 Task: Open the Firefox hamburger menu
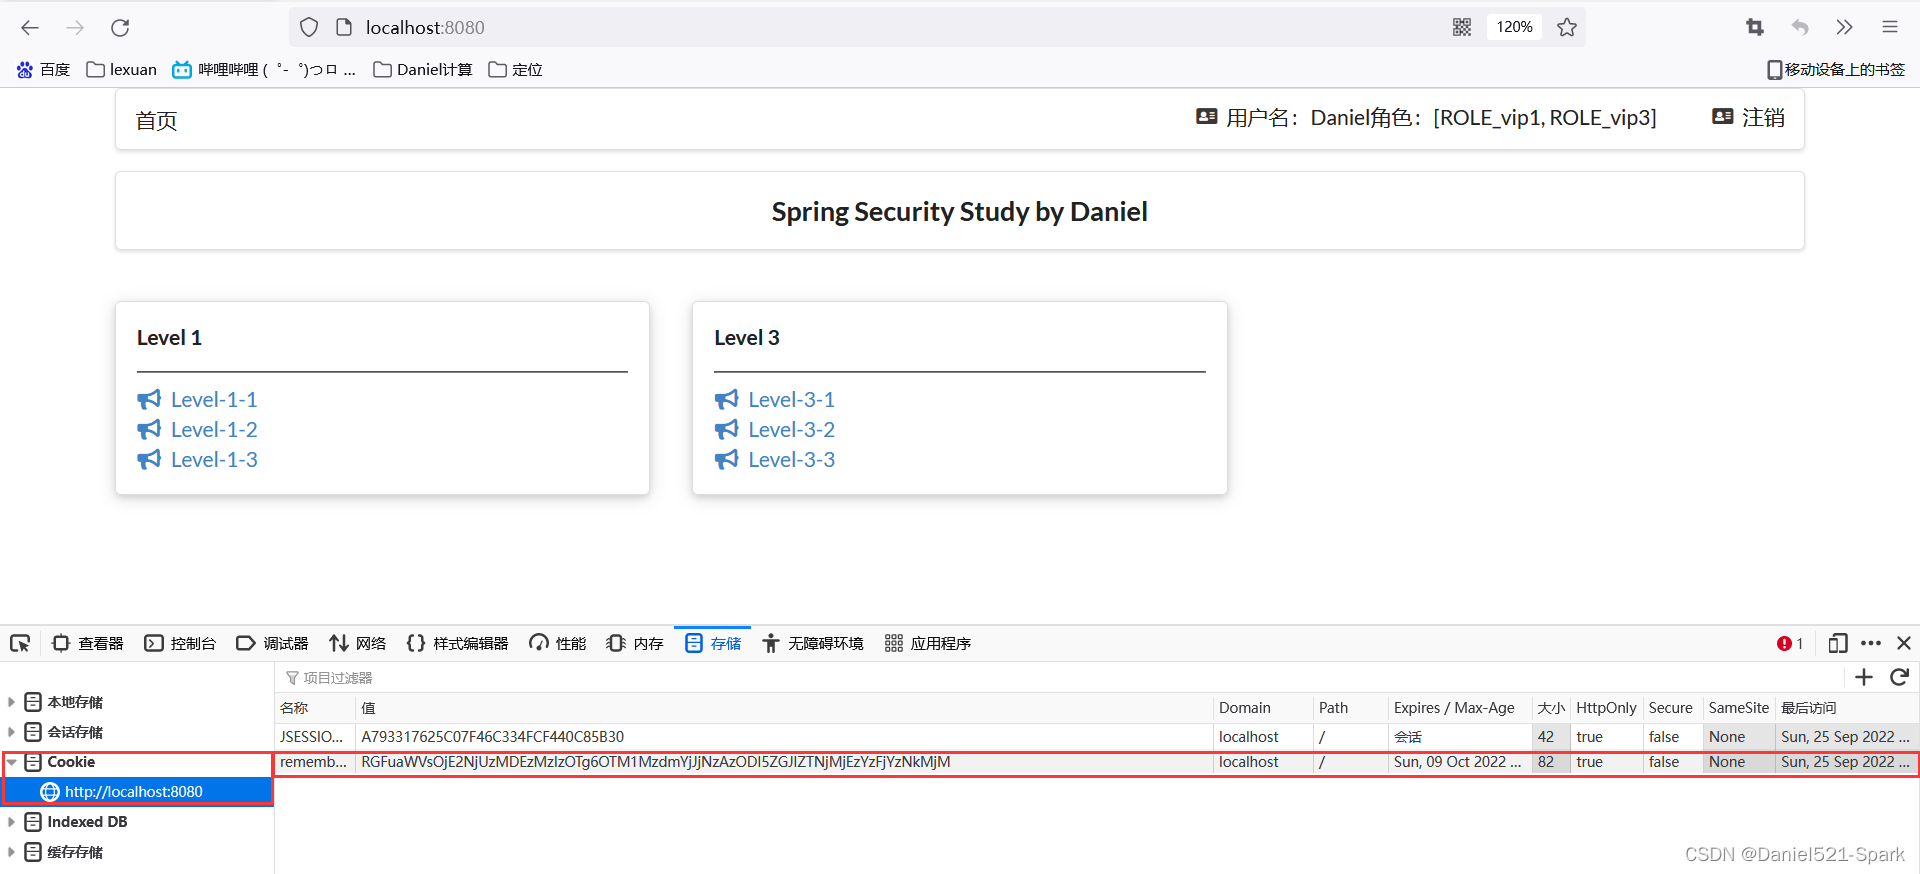1890,27
